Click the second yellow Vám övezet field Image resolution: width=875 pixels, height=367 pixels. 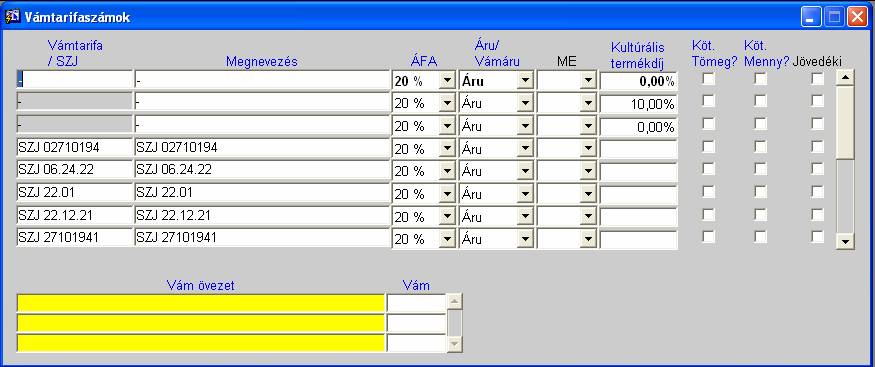point(201,323)
